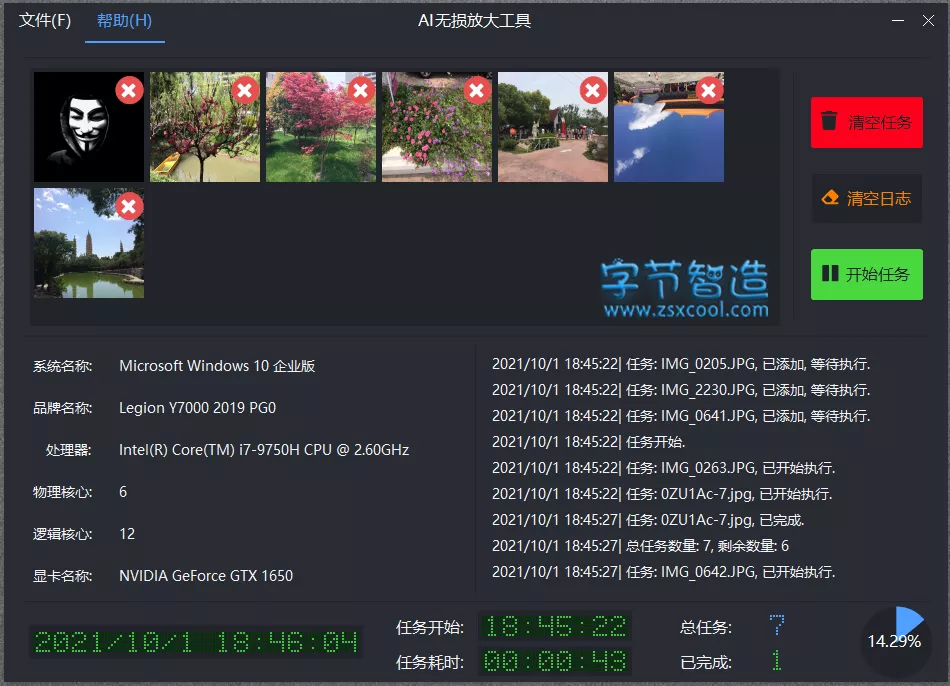The height and width of the screenshot is (686, 950).
Task: Click log entry IMG_0641.JPG 已添加
Action: [681, 416]
